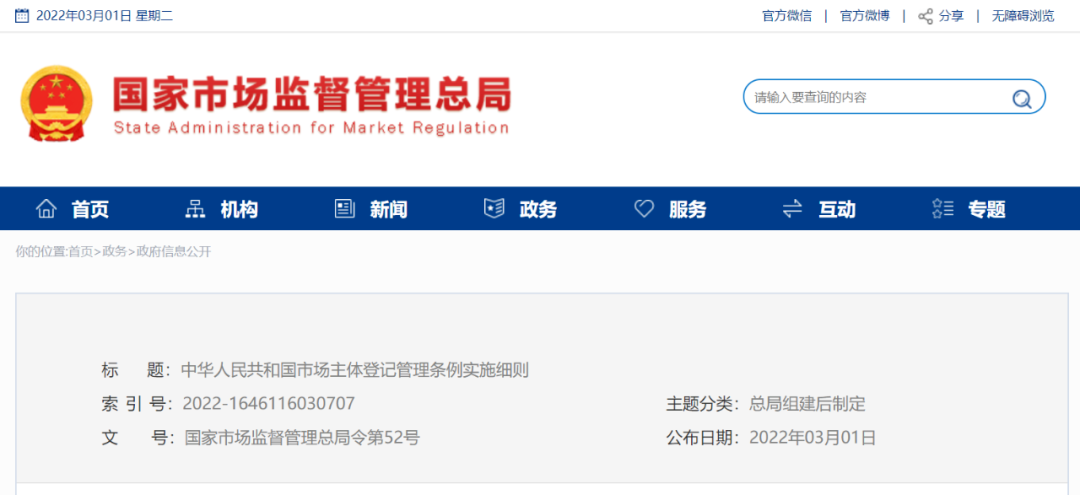Click the 文号 field label

click(138, 437)
